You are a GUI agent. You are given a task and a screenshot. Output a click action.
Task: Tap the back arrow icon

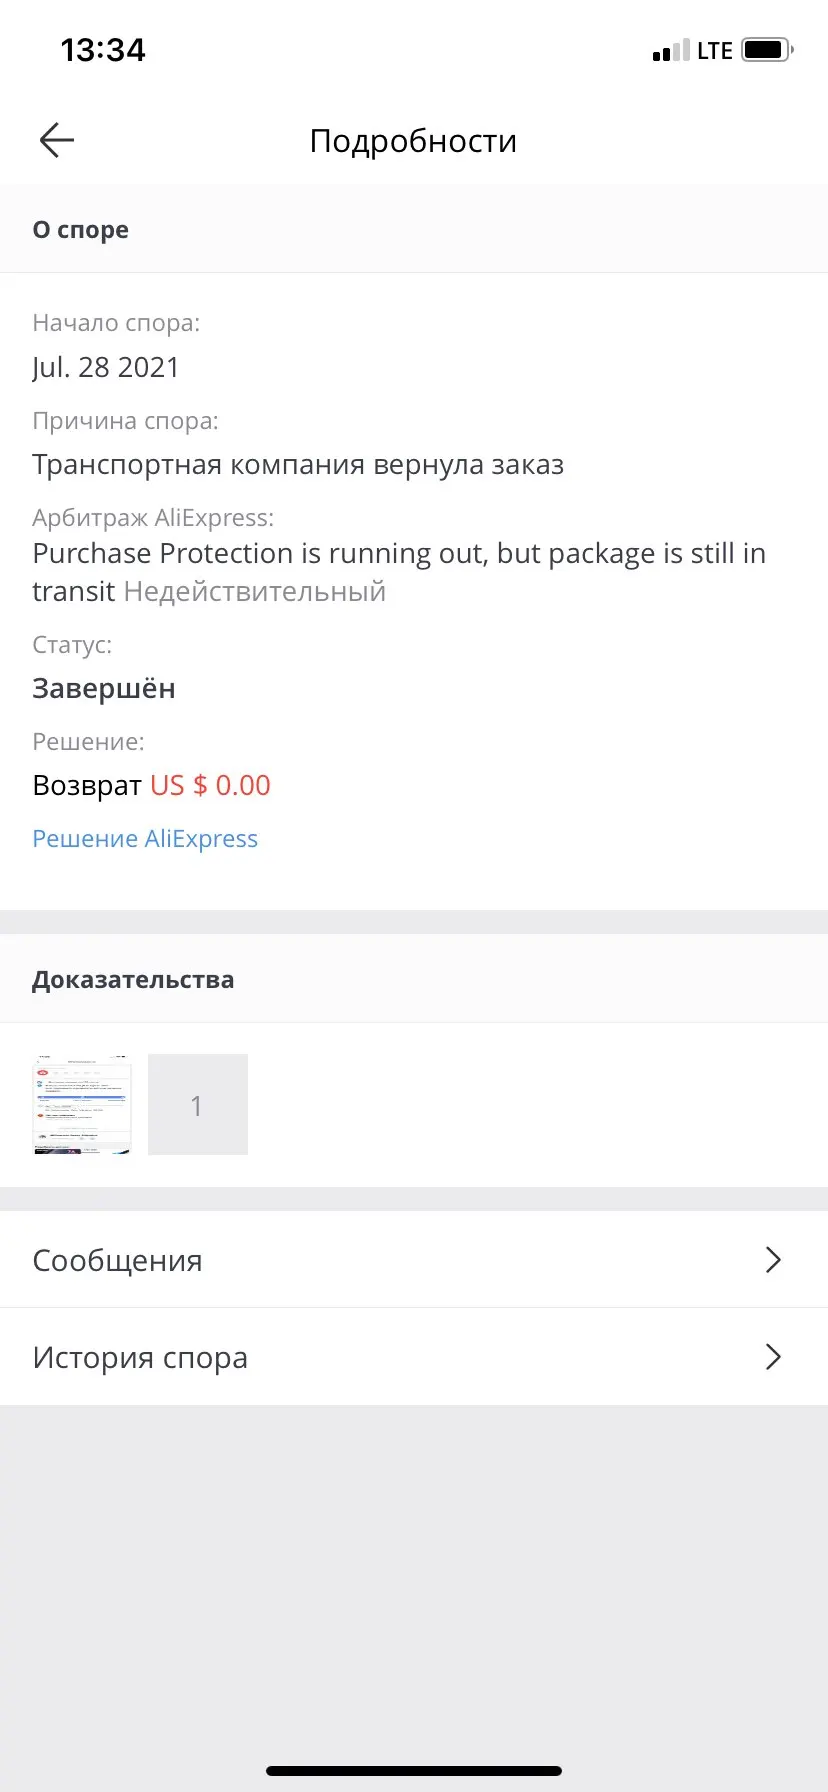click(57, 140)
